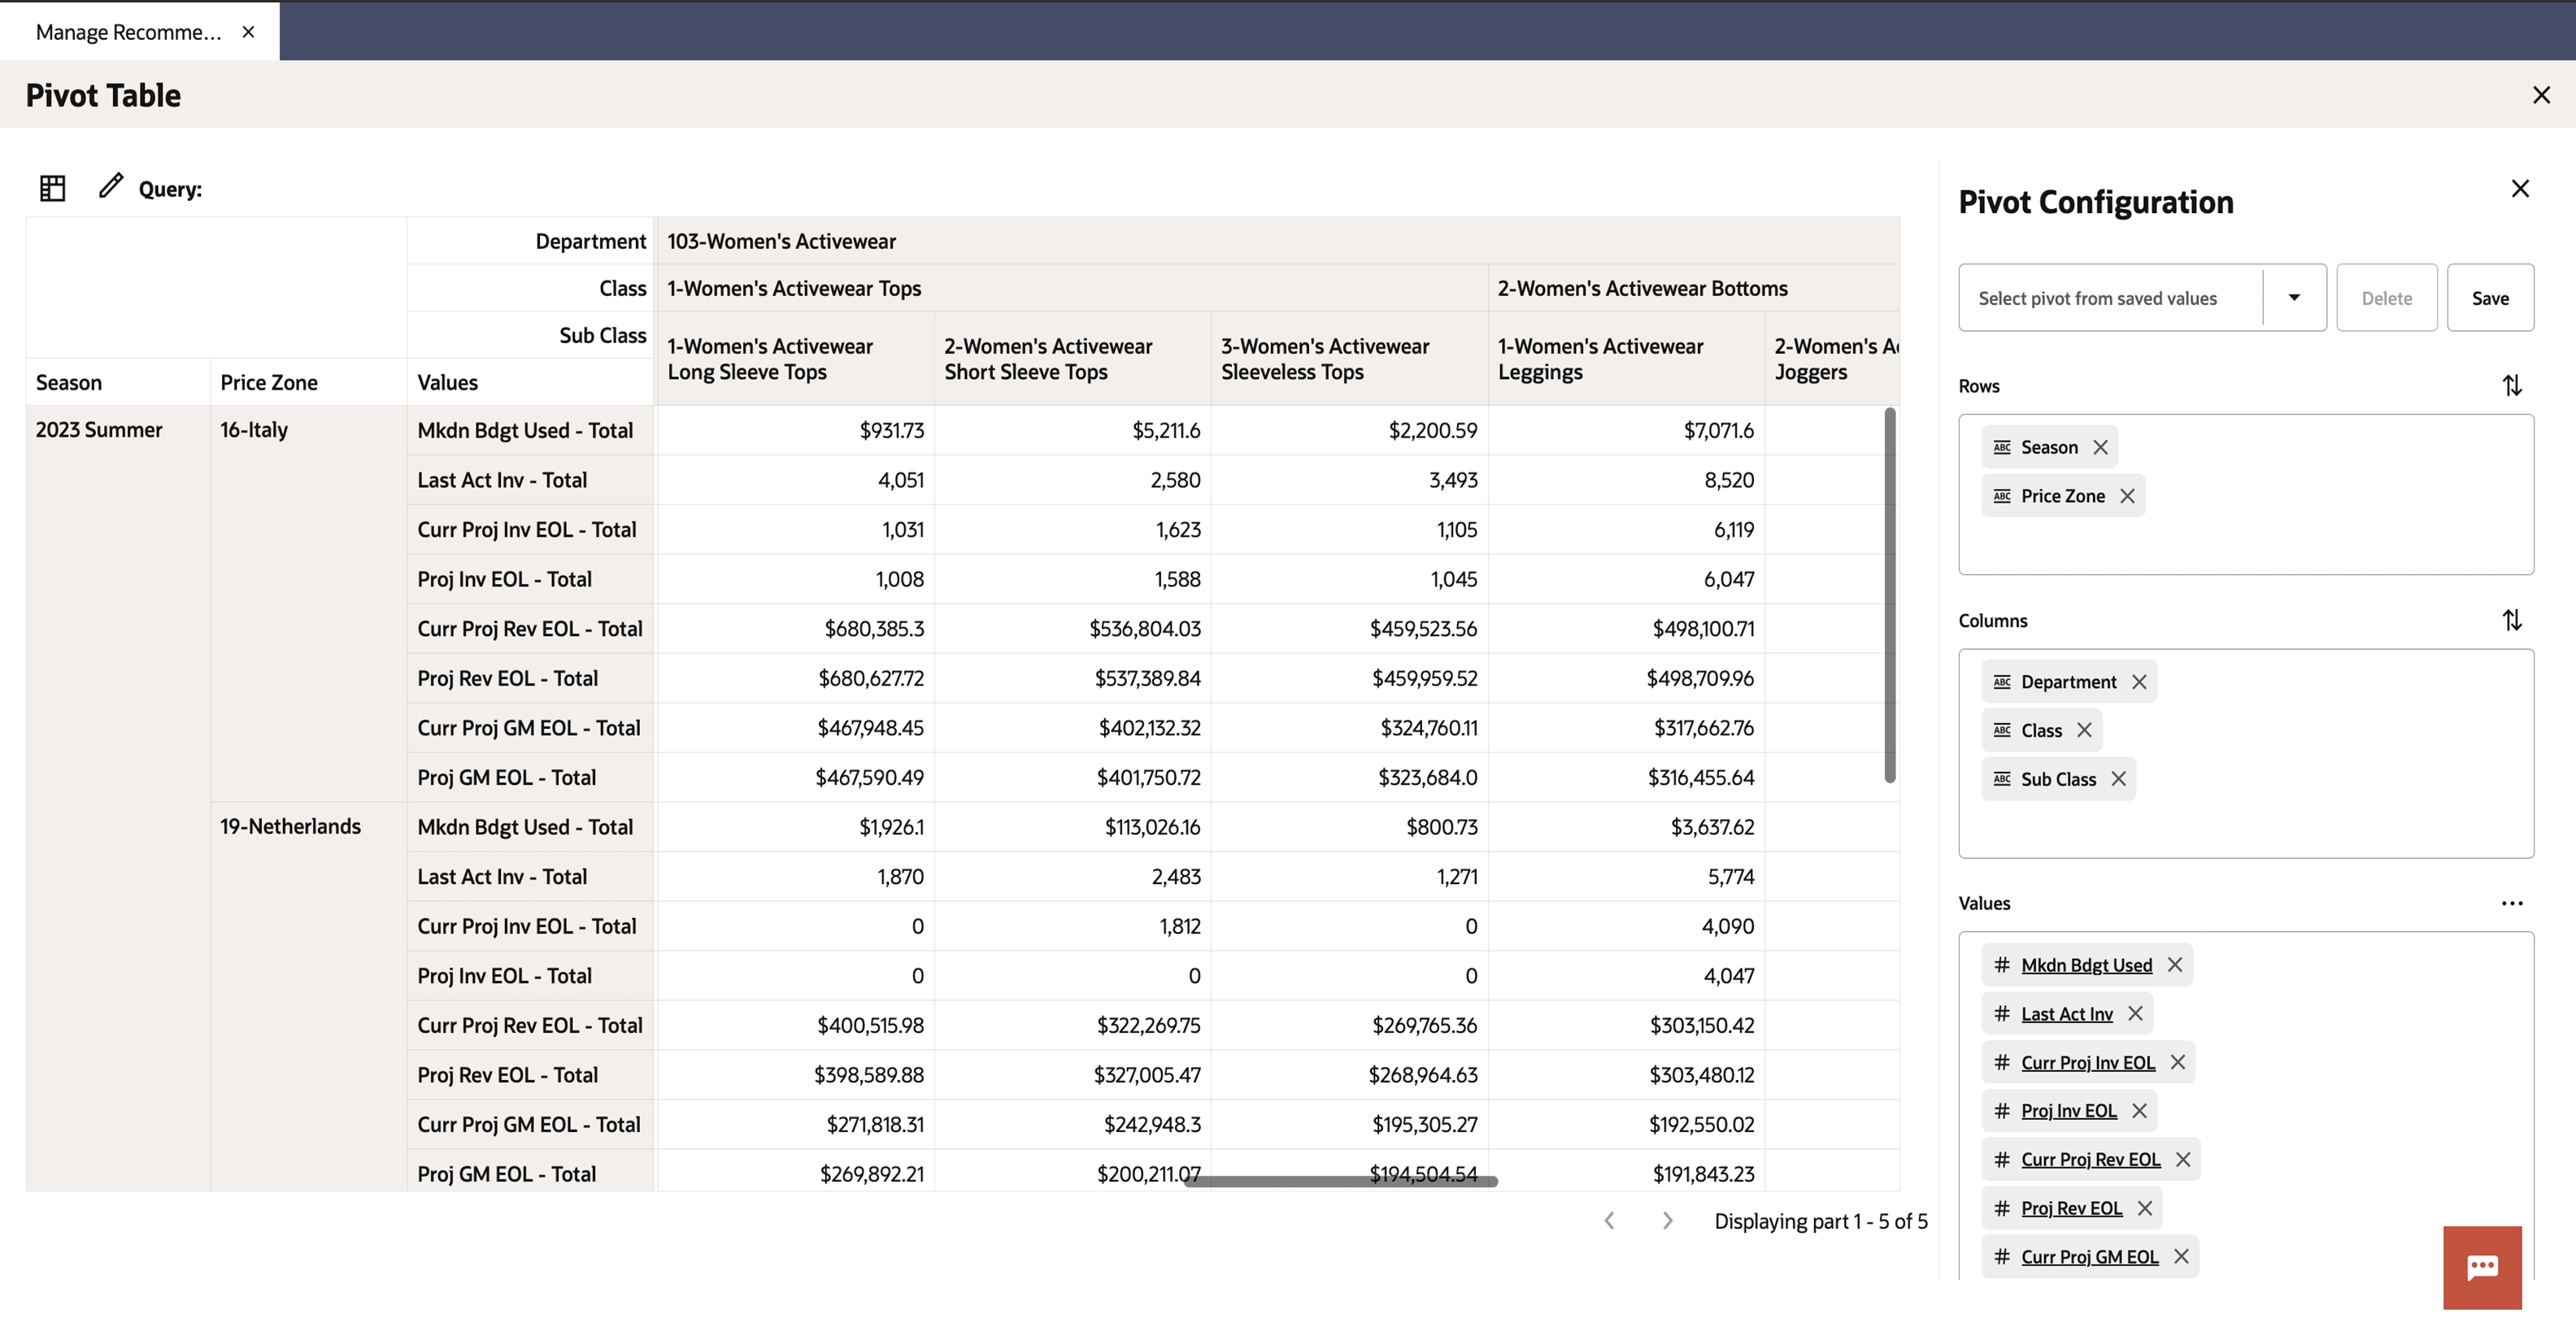Open the Values three-dots options menu
The height and width of the screenshot is (1337, 2576).
pyautogui.click(x=2512, y=903)
